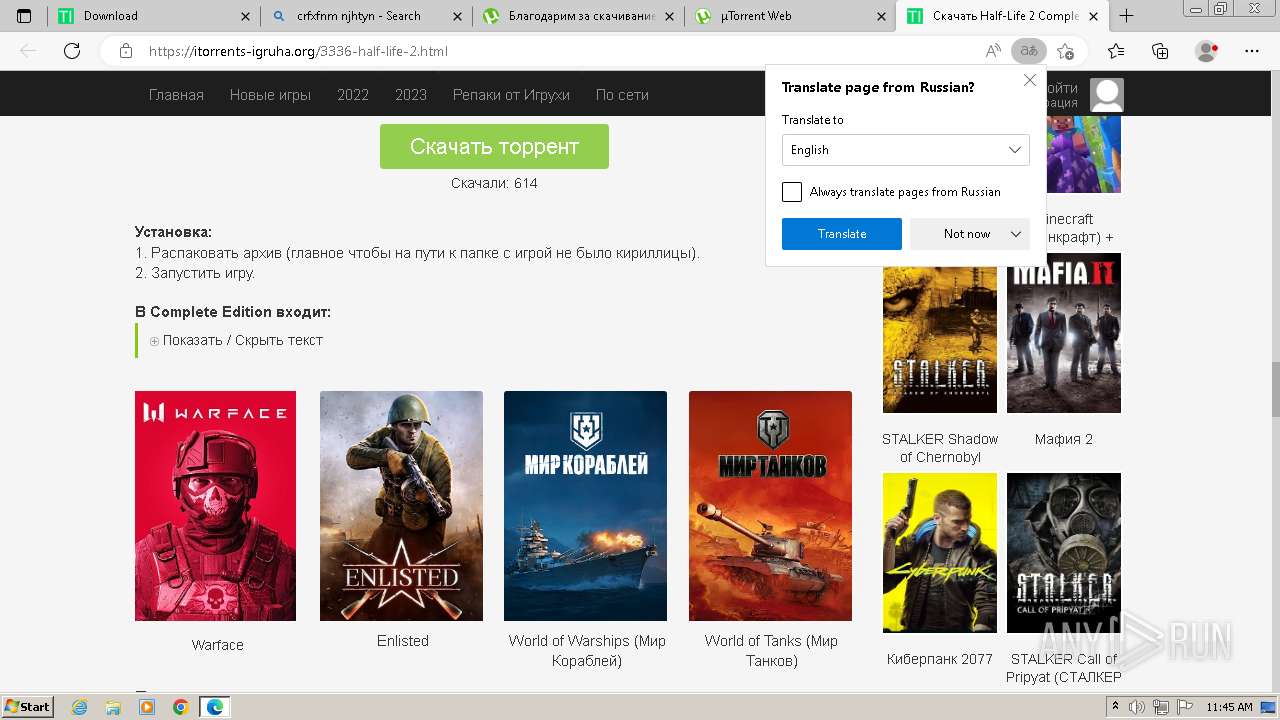Click the Enlisted cover image
Image resolution: width=1280 pixels, height=720 pixels.
point(401,506)
